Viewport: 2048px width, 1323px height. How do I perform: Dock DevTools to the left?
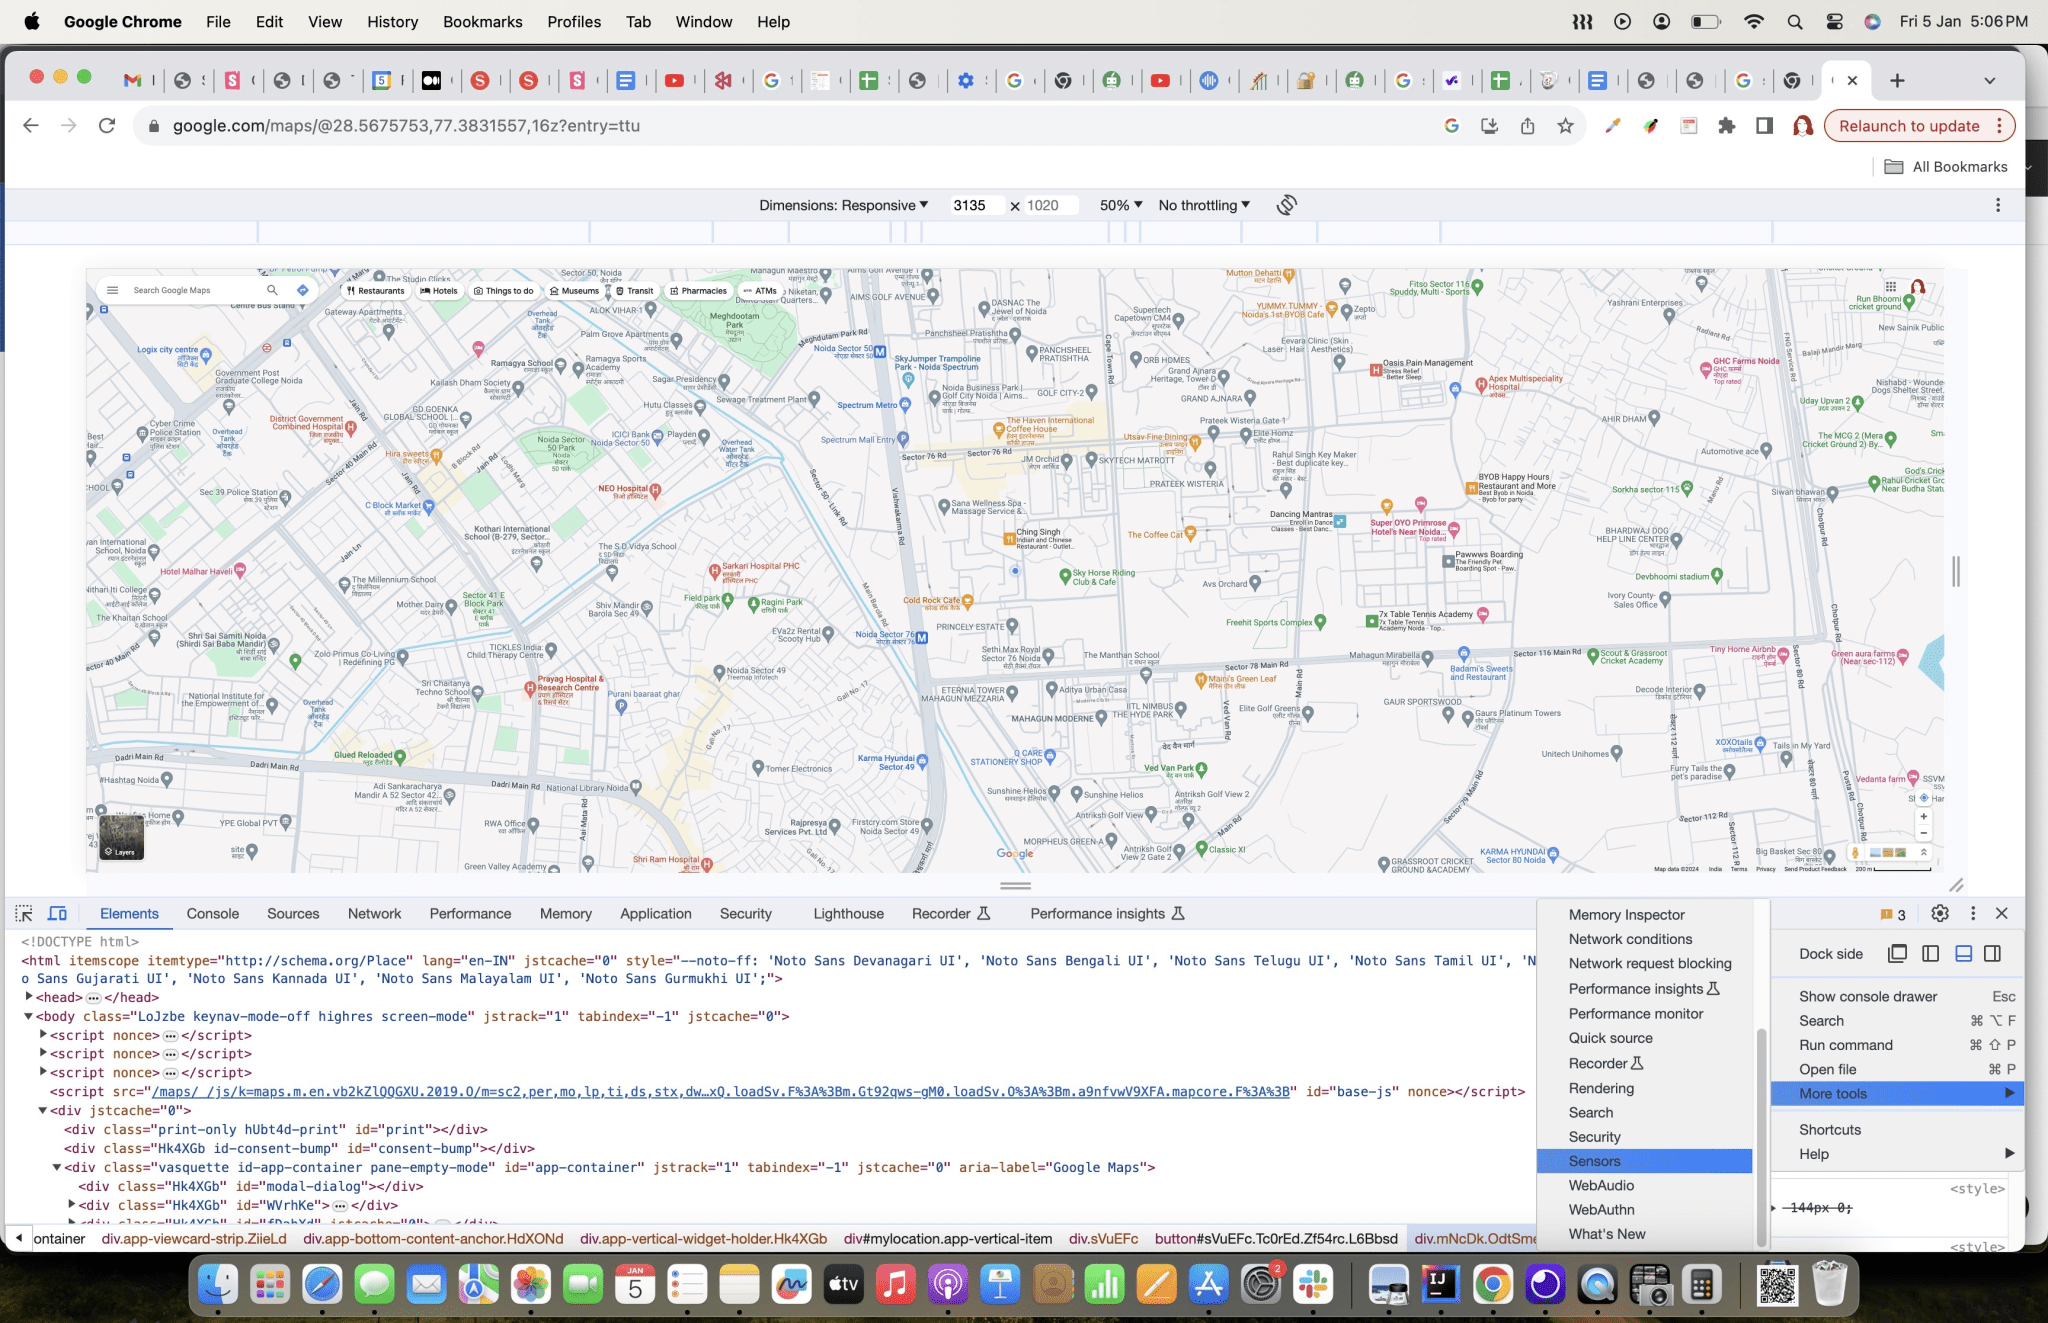coord(1931,953)
